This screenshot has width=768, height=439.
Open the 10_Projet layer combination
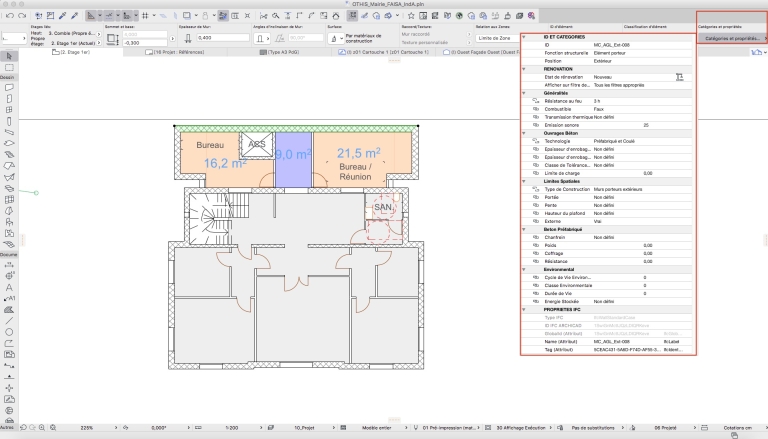304,428
